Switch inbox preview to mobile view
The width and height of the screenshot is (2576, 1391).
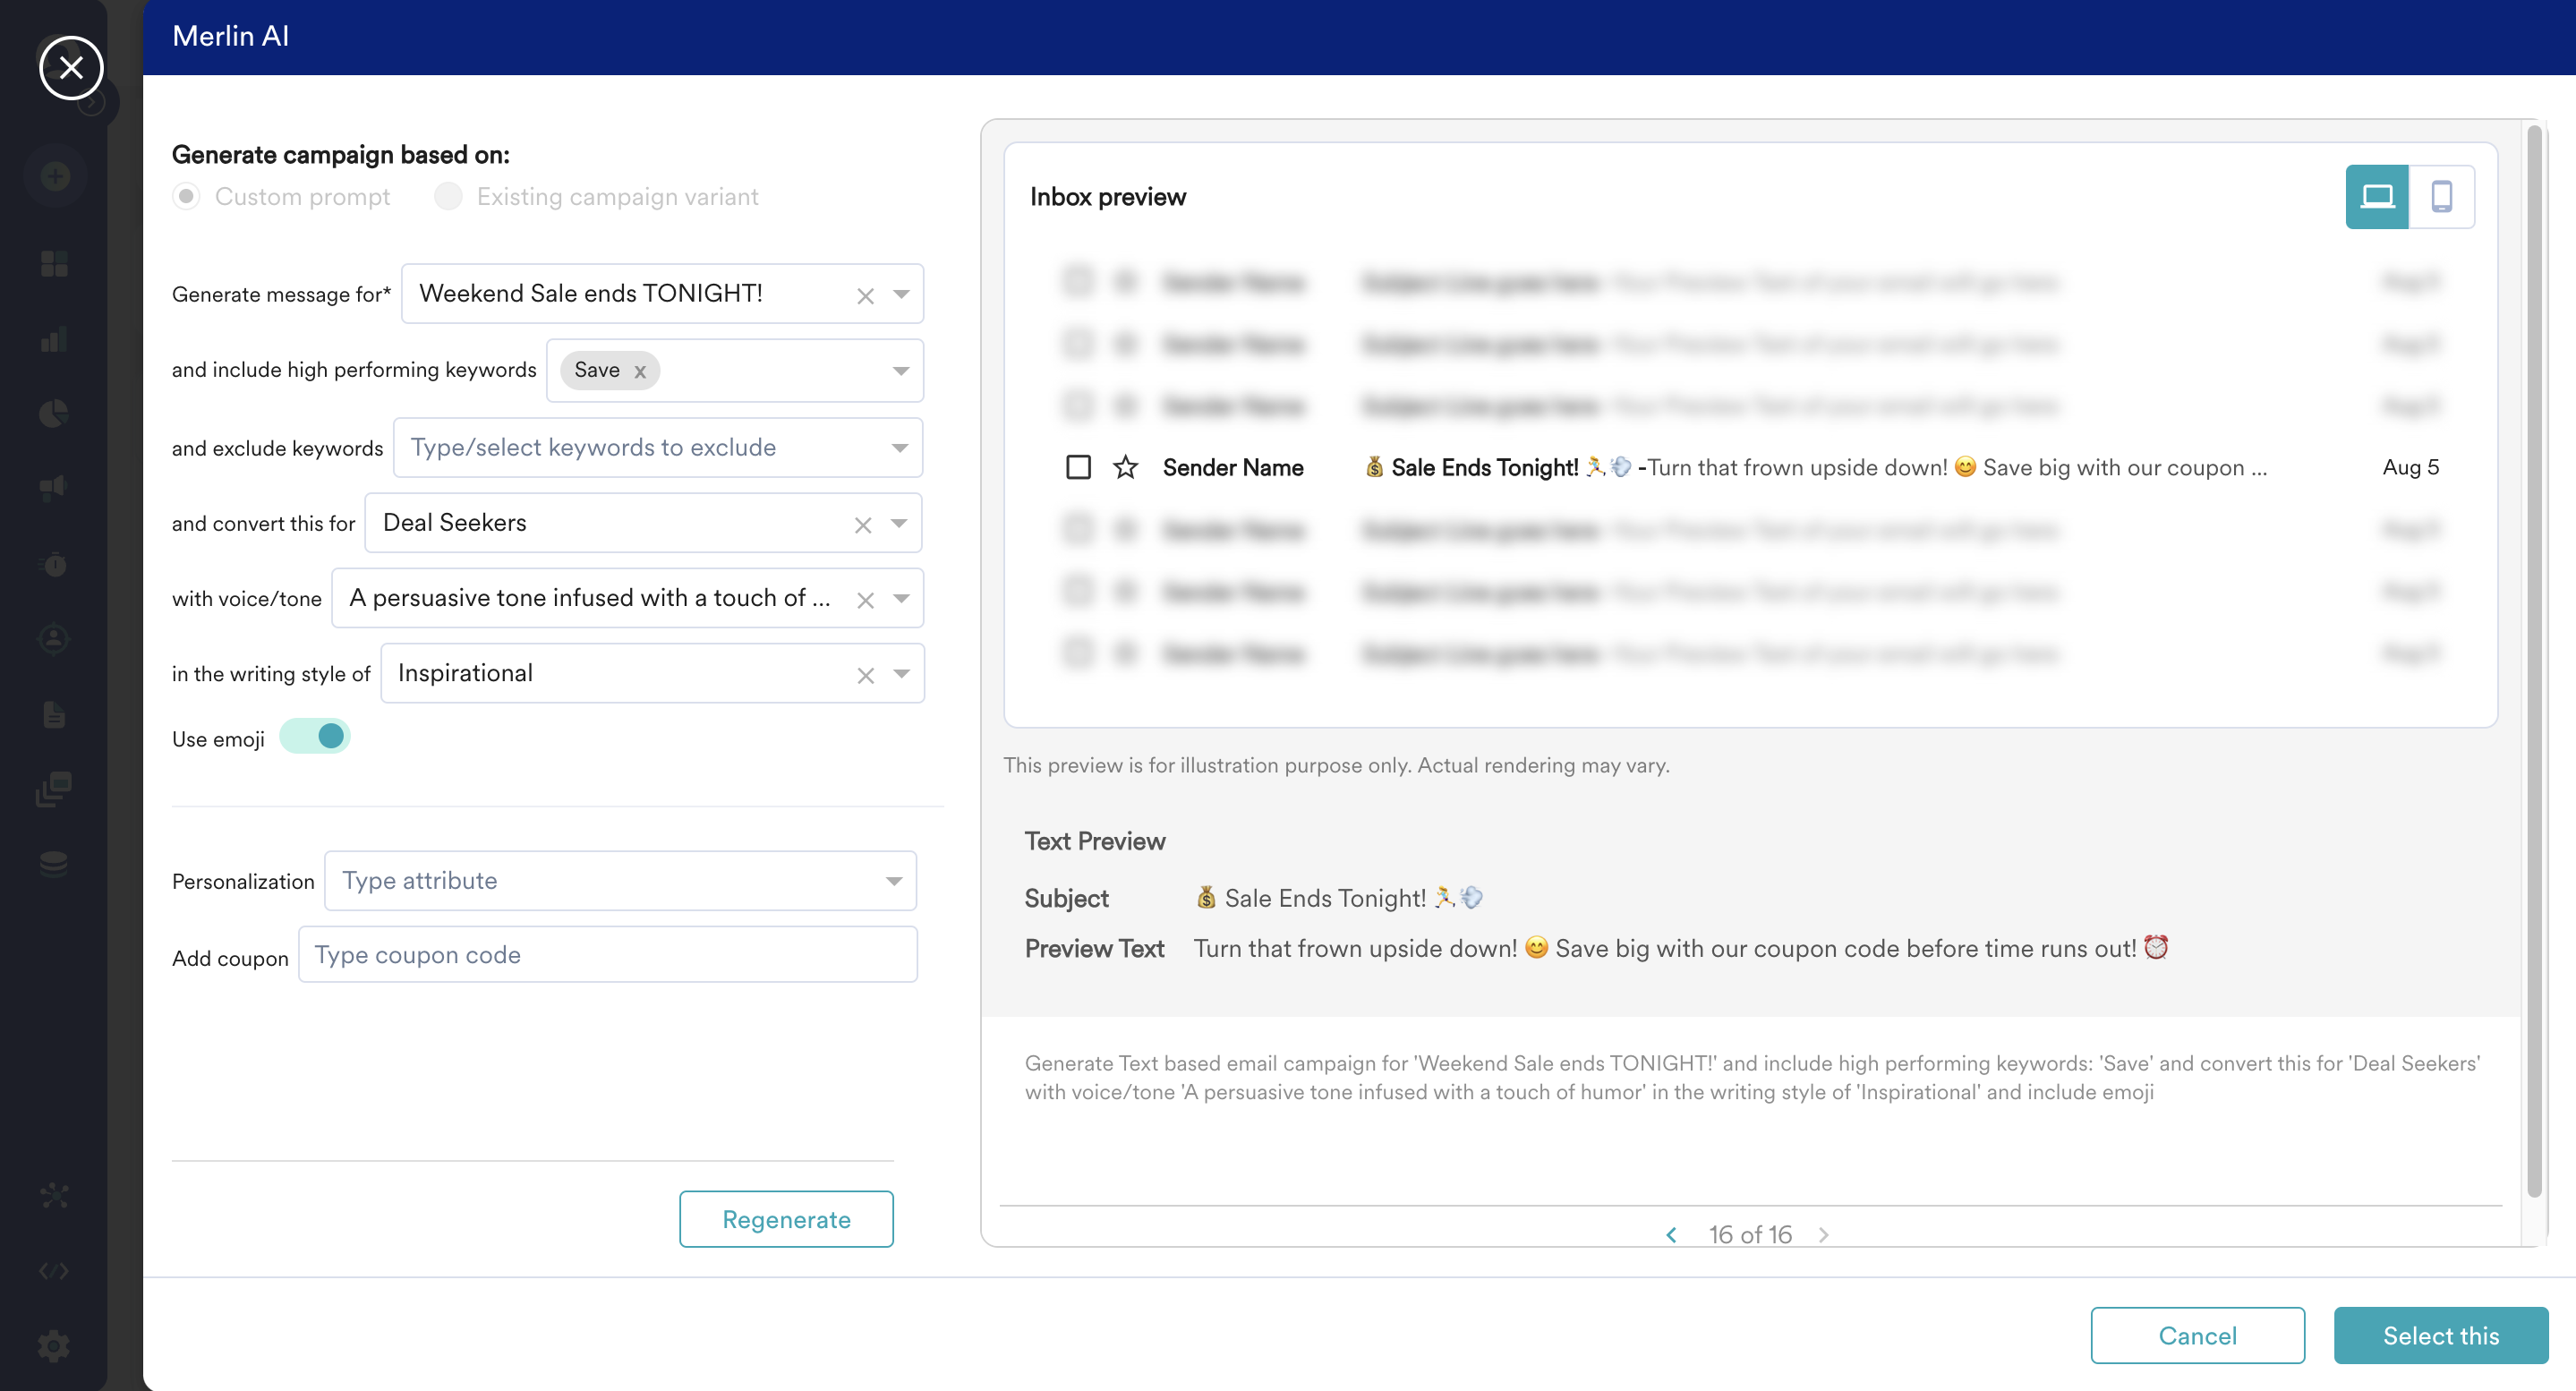coord(2441,196)
